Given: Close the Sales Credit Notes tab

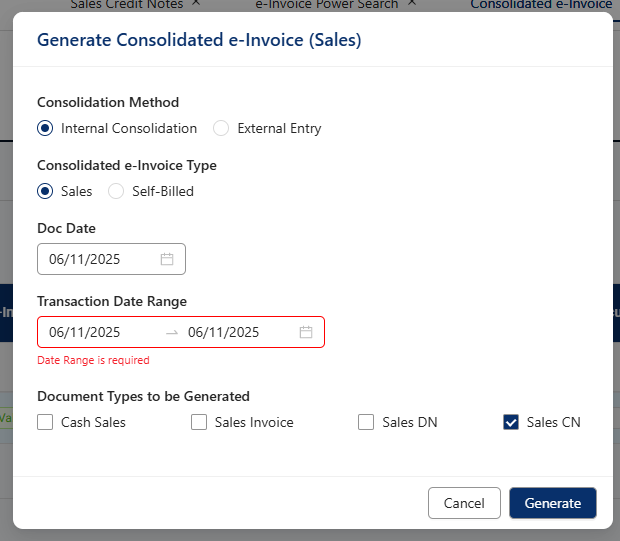Looking at the screenshot, I should click(x=195, y=4).
